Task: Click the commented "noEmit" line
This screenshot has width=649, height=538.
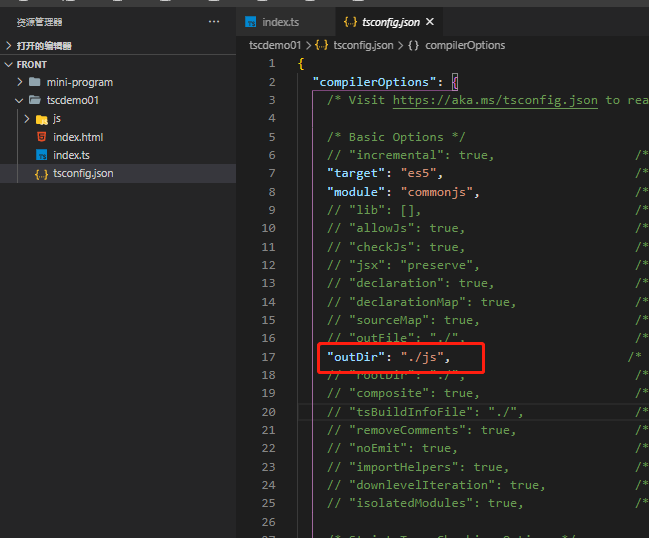Action: [392, 448]
